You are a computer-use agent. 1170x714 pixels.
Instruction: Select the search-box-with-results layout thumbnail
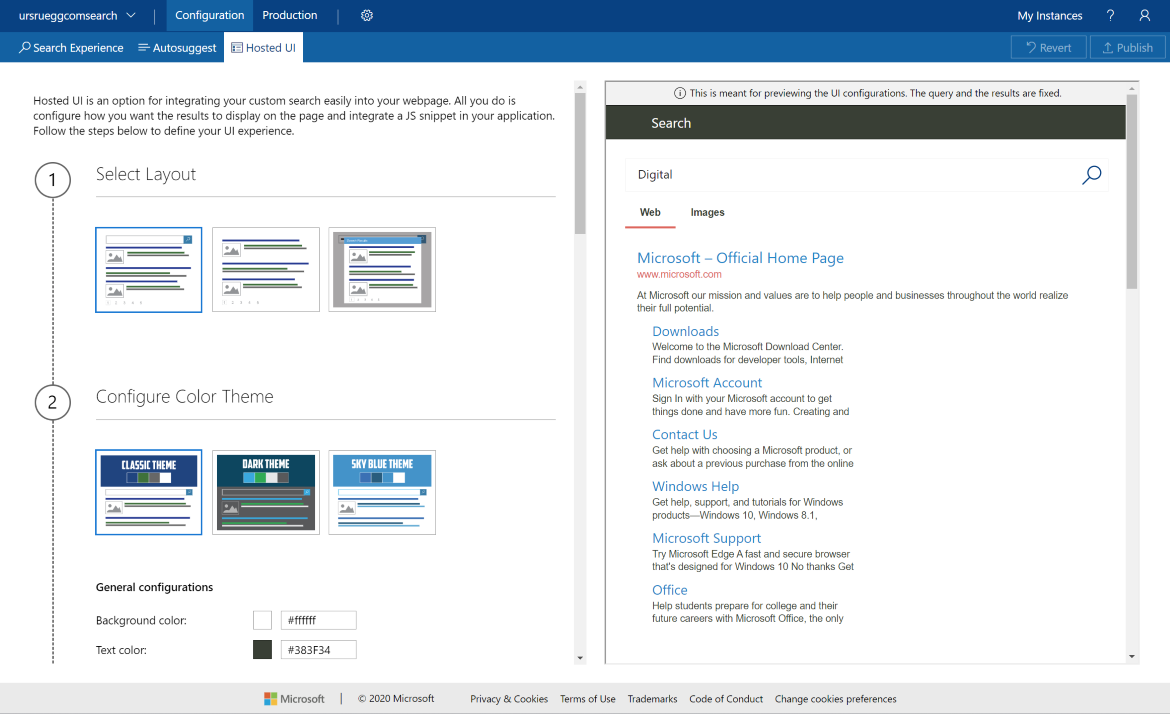click(x=148, y=269)
